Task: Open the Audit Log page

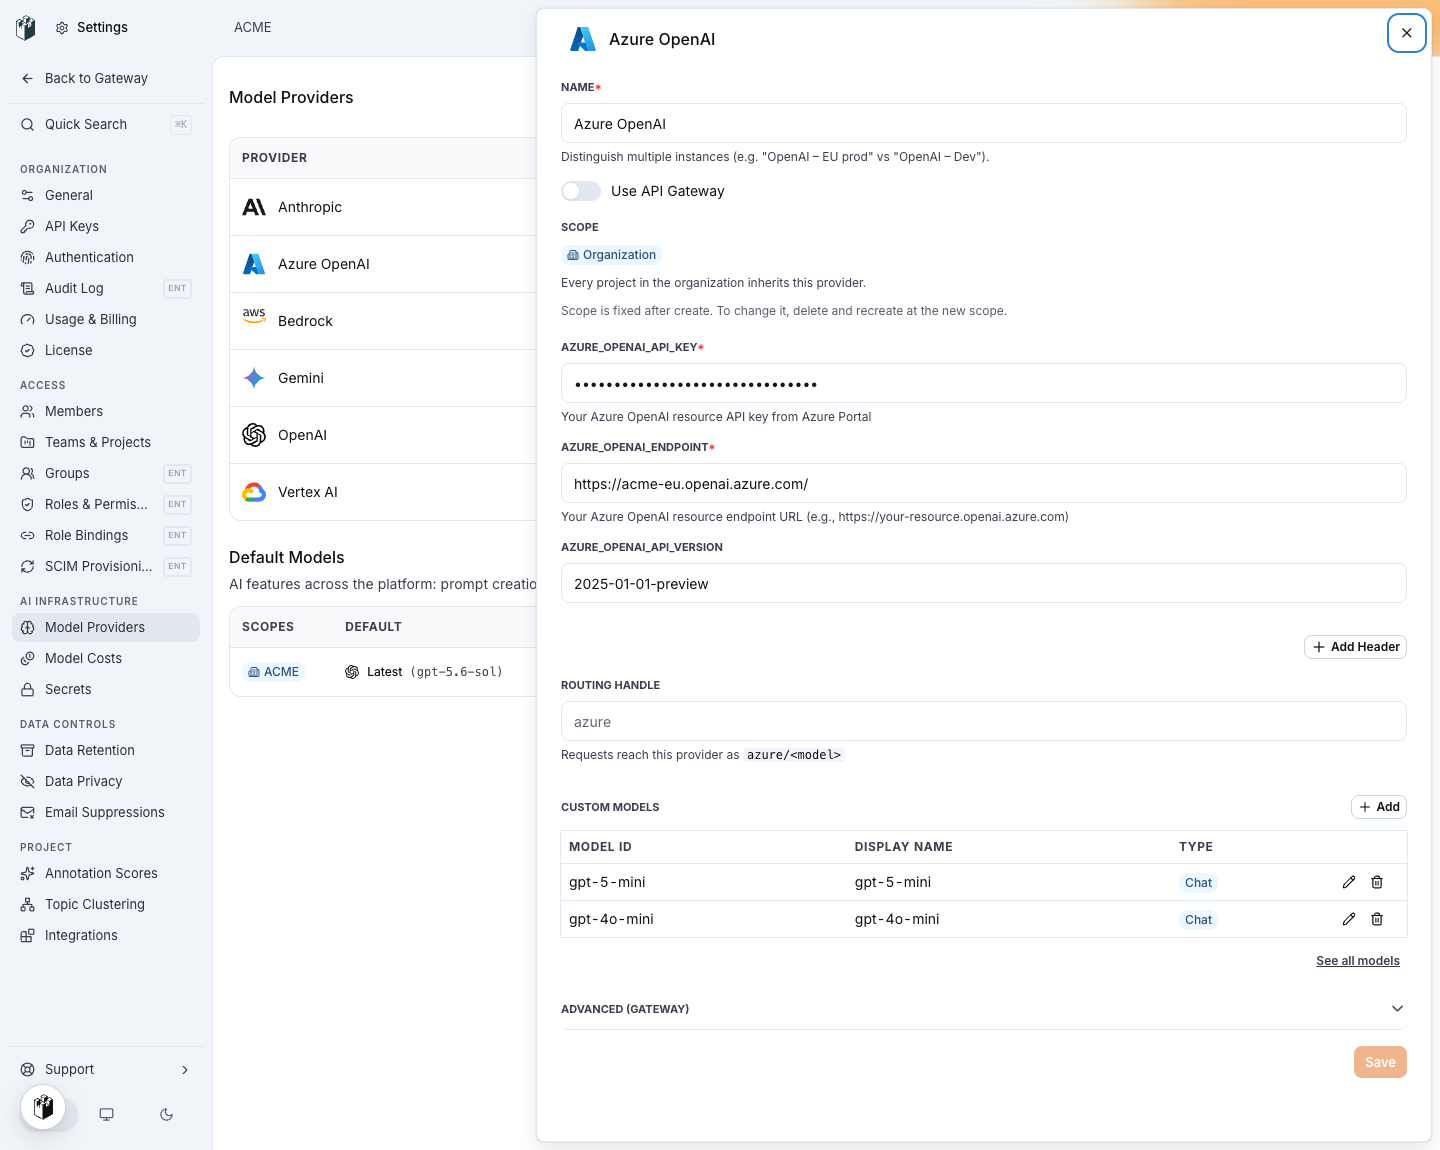Action: coord(105,288)
